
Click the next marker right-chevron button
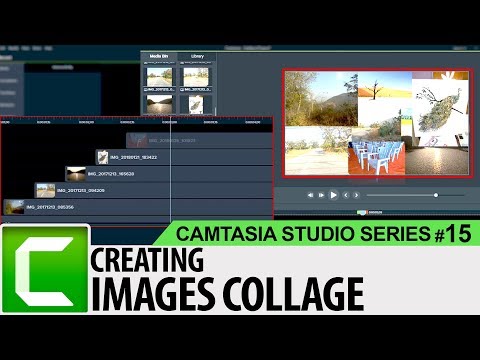(x=356, y=195)
